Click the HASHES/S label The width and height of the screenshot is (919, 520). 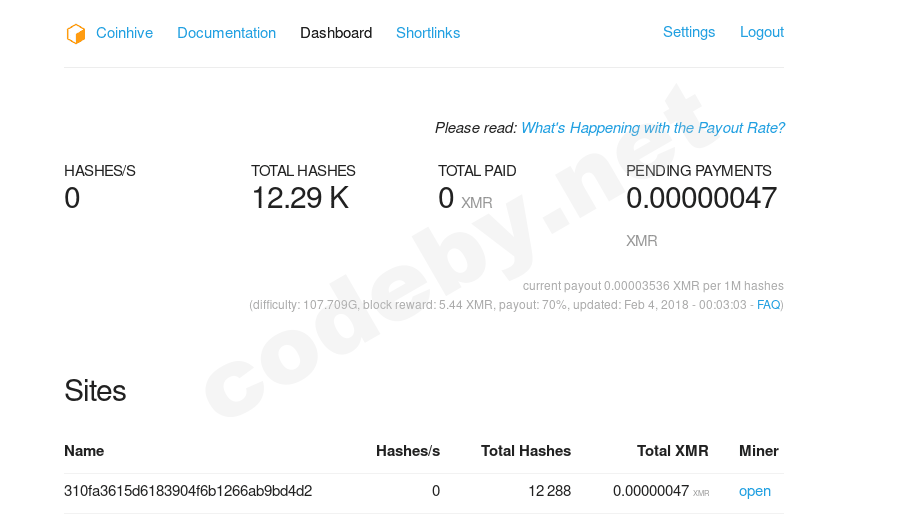point(100,171)
